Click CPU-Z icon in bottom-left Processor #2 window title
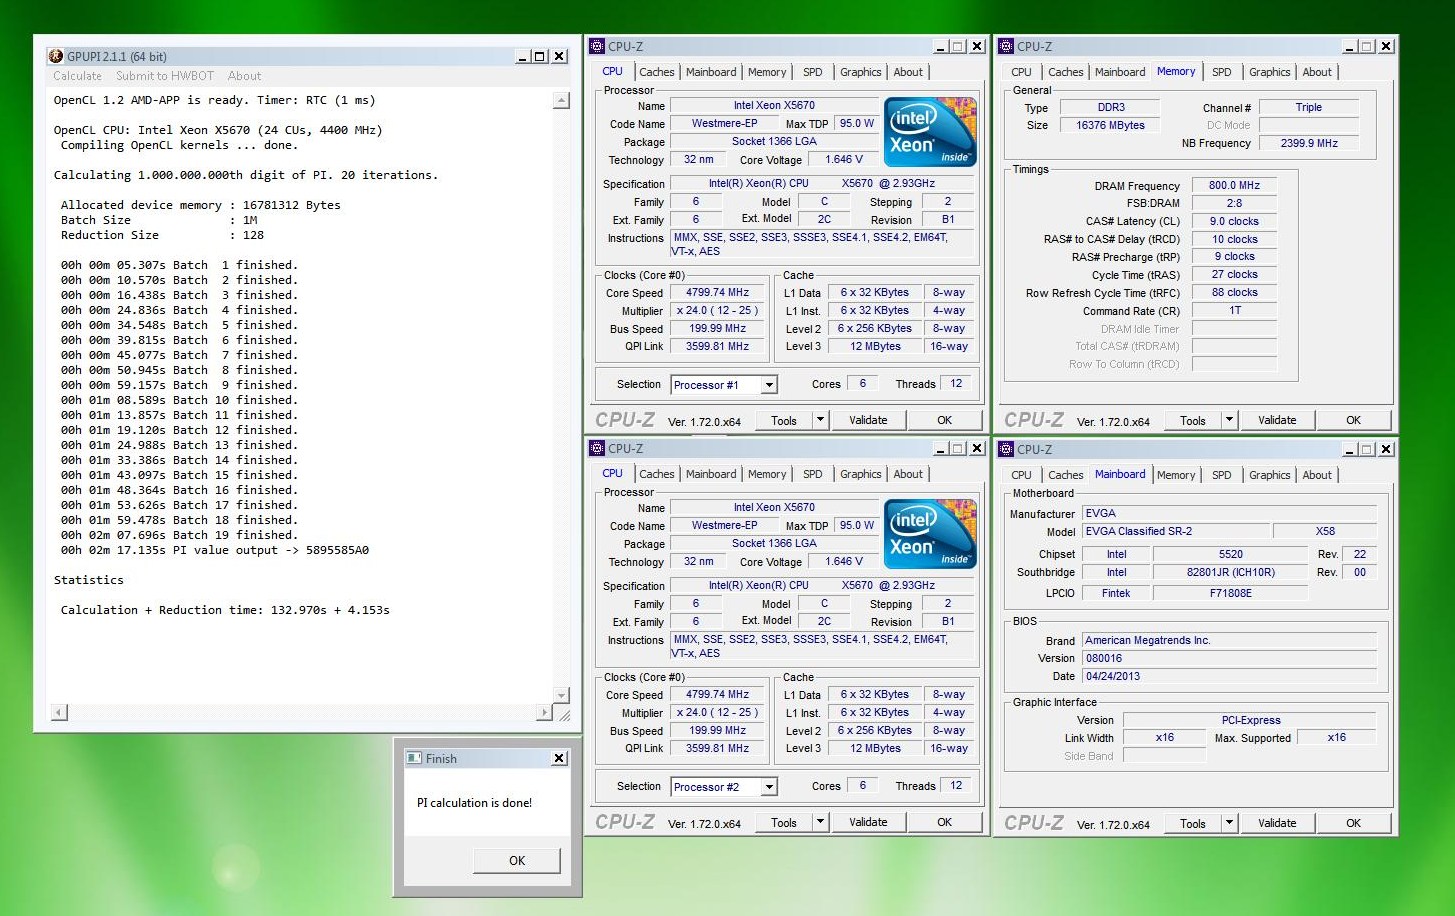This screenshot has width=1455, height=916. click(x=597, y=448)
